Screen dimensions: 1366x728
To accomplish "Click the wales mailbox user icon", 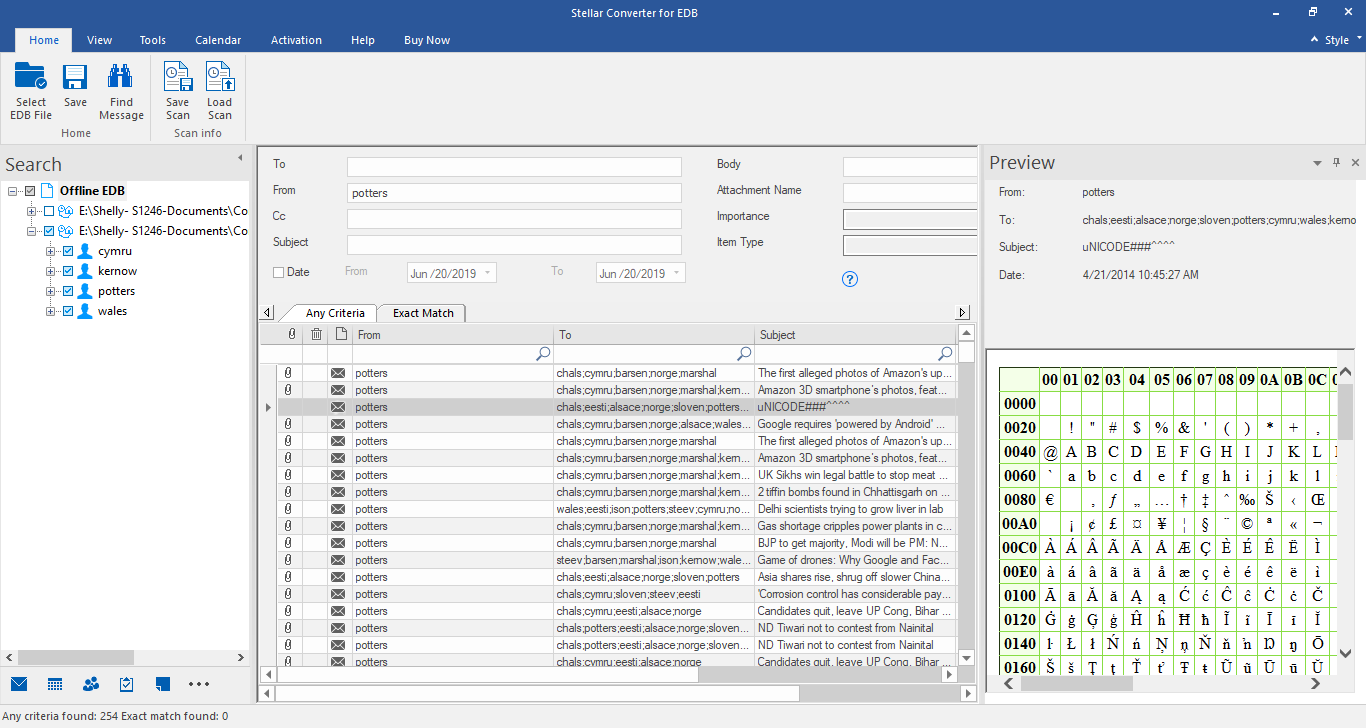I will (x=85, y=311).
